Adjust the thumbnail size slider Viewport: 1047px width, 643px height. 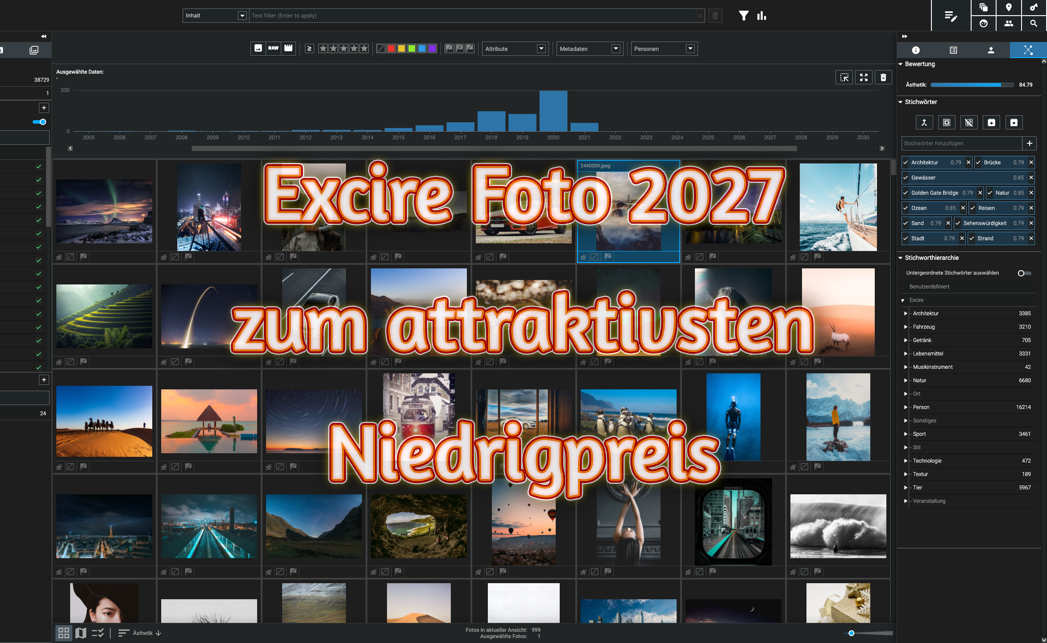click(871, 633)
